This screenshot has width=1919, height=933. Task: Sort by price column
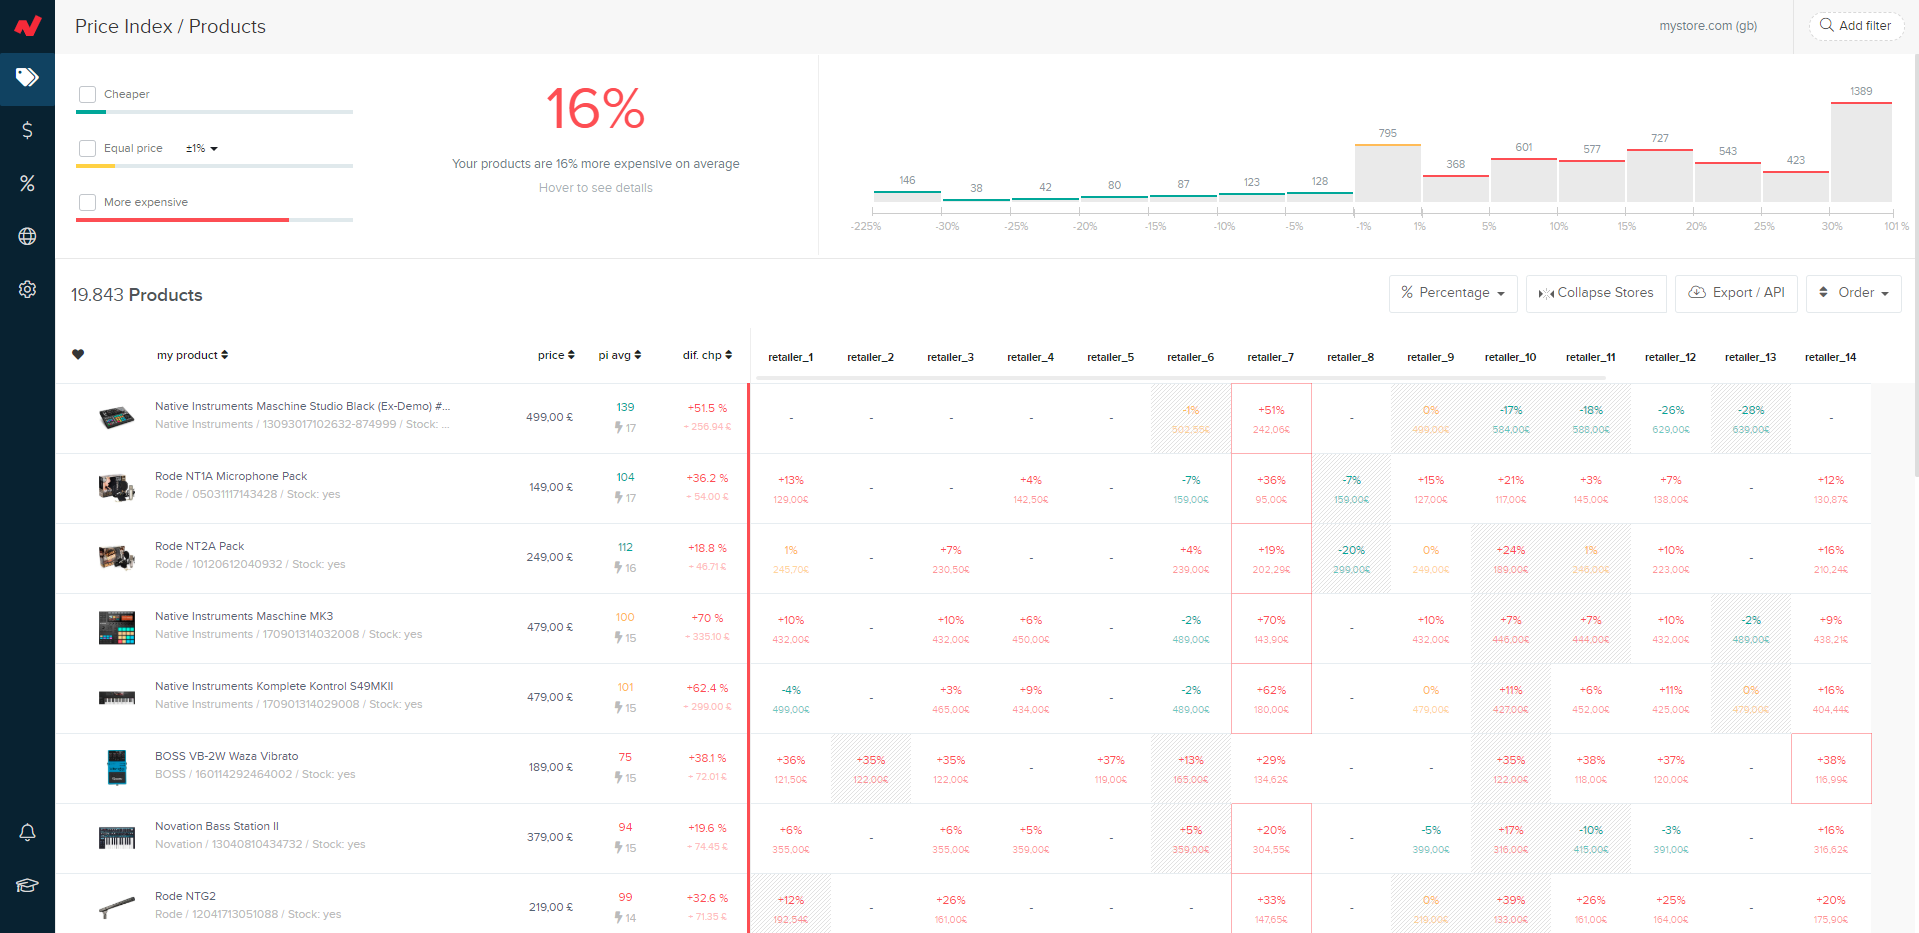coord(556,355)
